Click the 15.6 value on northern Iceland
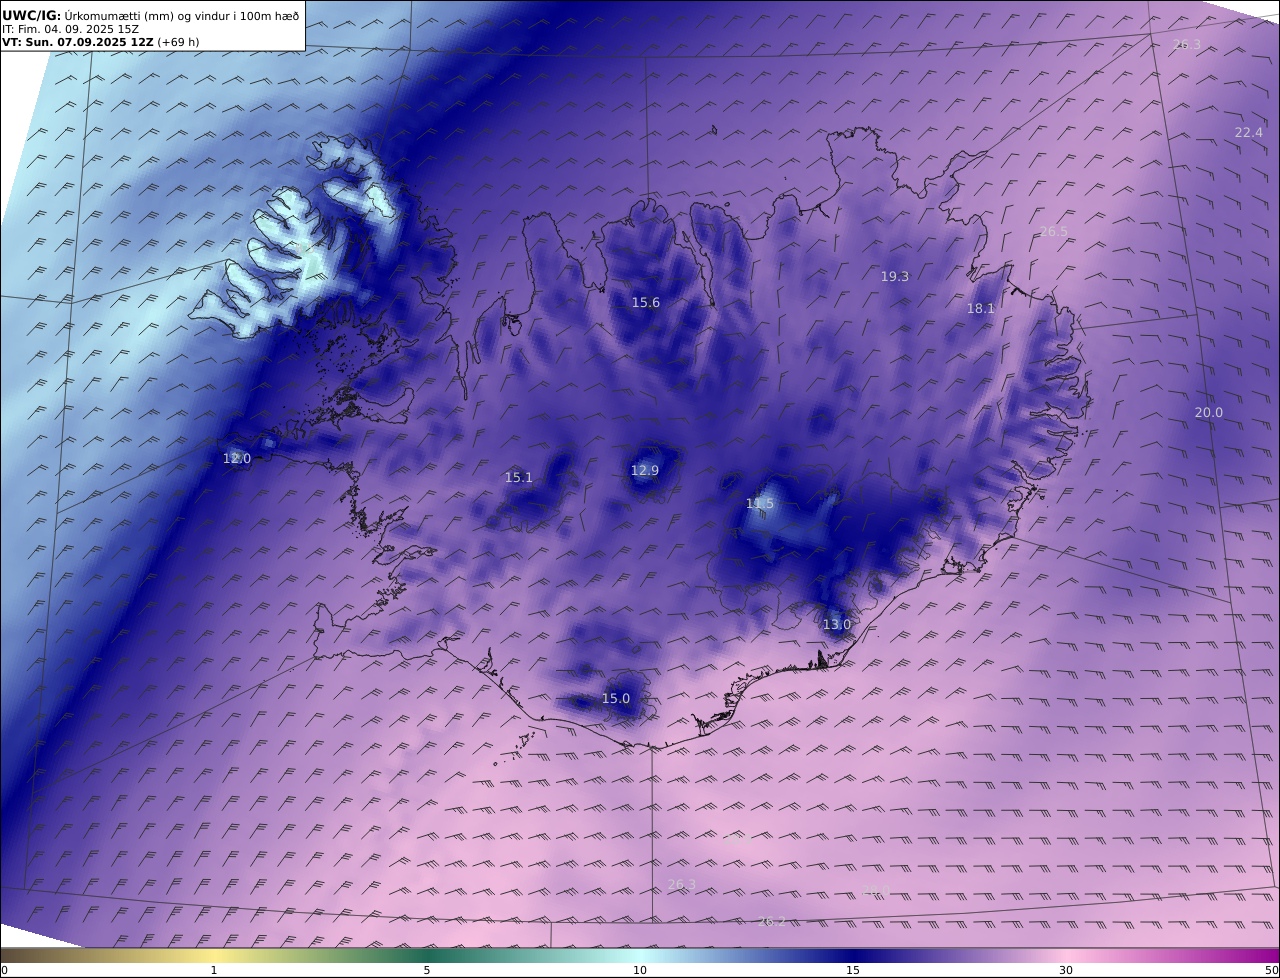 coord(645,302)
